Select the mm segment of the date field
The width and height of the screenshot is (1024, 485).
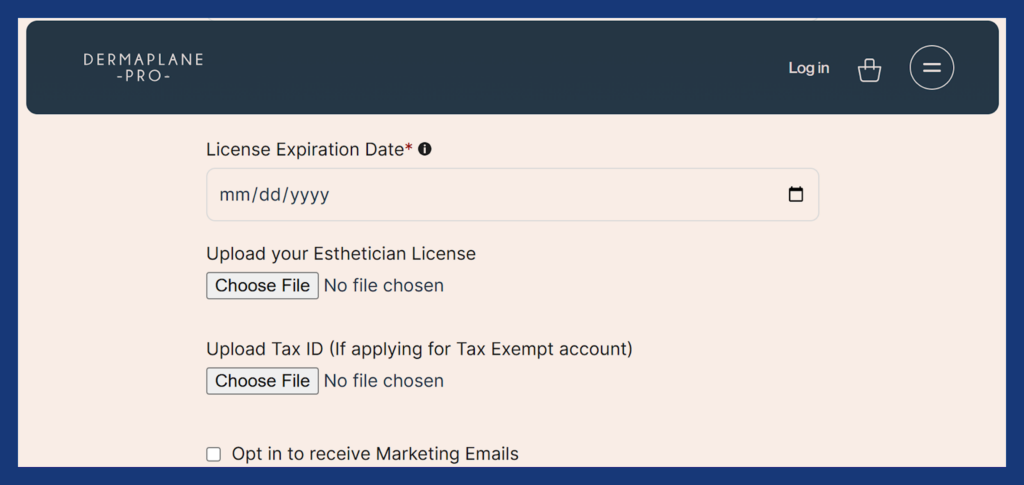(x=234, y=195)
